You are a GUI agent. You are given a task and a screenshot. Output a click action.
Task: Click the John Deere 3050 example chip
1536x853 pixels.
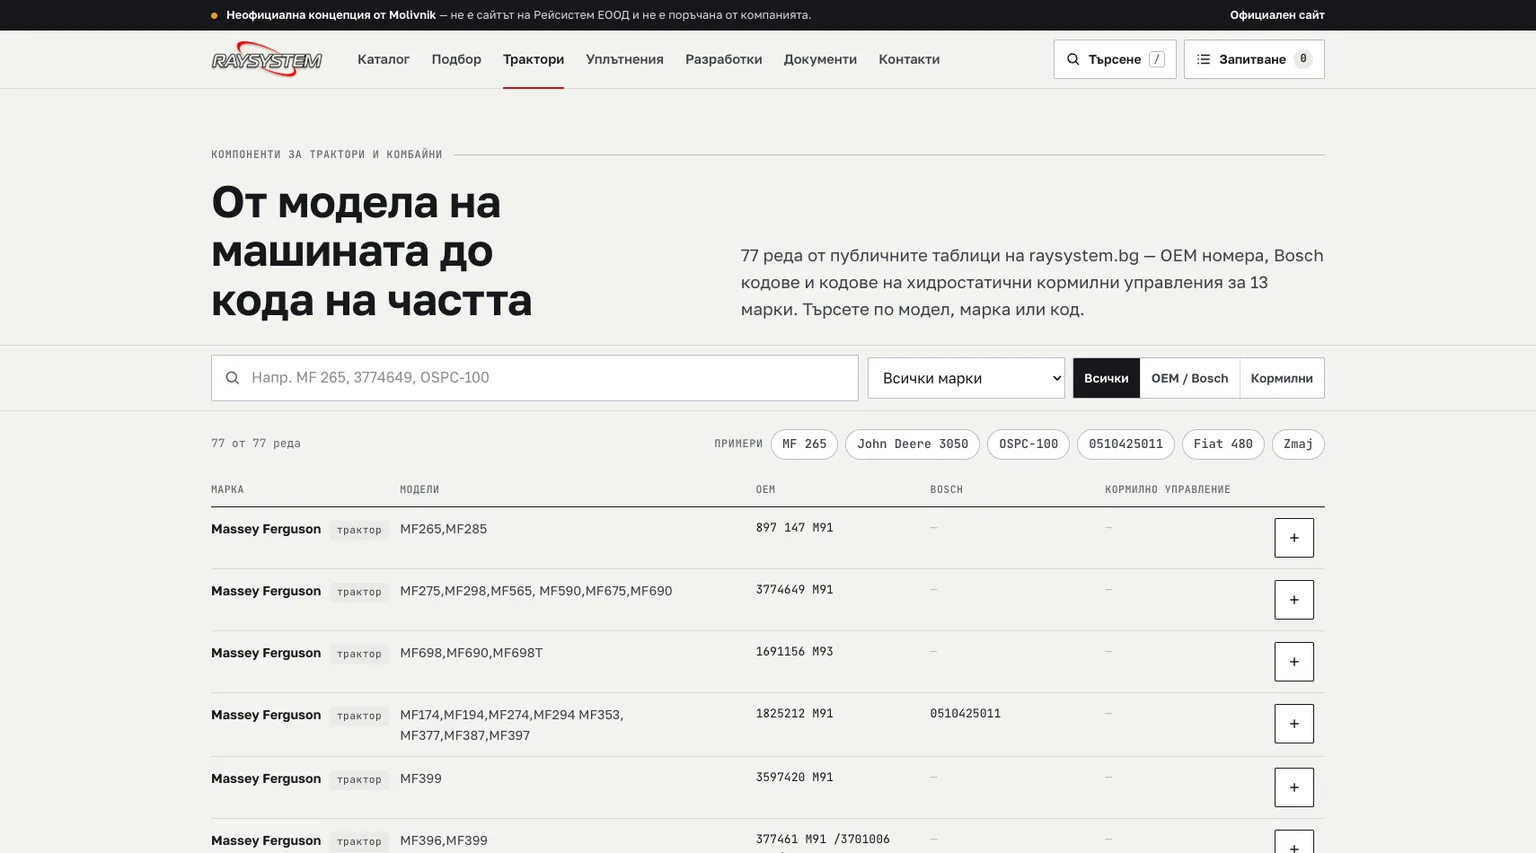point(913,444)
